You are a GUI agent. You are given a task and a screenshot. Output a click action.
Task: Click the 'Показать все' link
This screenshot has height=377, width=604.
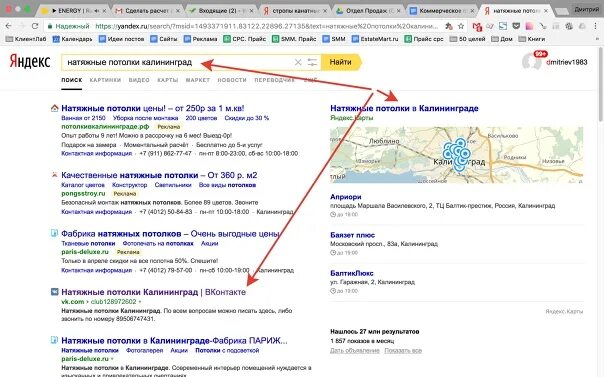(x=403, y=350)
